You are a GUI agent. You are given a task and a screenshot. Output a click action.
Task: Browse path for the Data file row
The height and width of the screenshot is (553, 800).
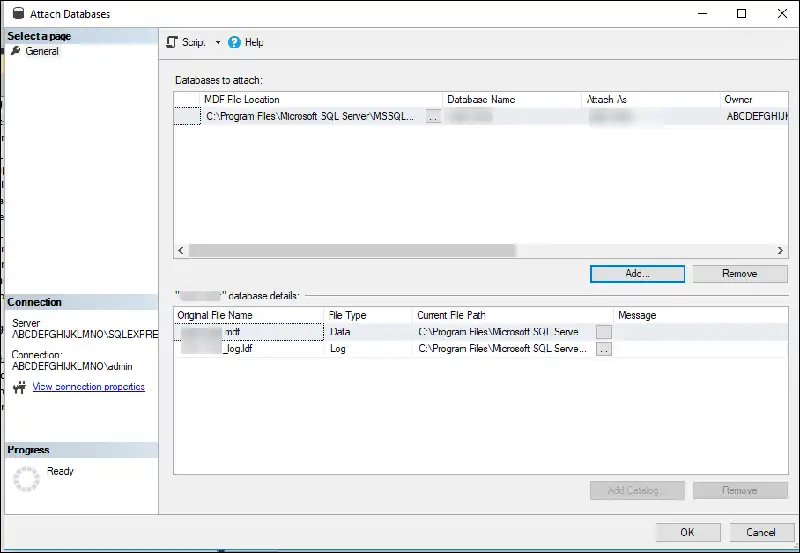point(604,332)
